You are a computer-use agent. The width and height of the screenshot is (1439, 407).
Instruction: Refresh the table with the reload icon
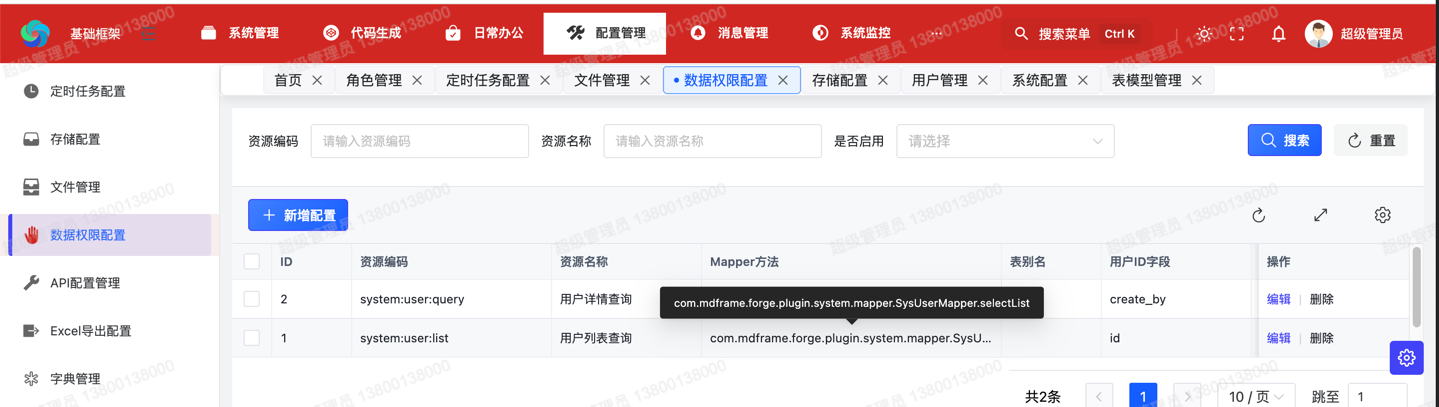[x=1259, y=215]
